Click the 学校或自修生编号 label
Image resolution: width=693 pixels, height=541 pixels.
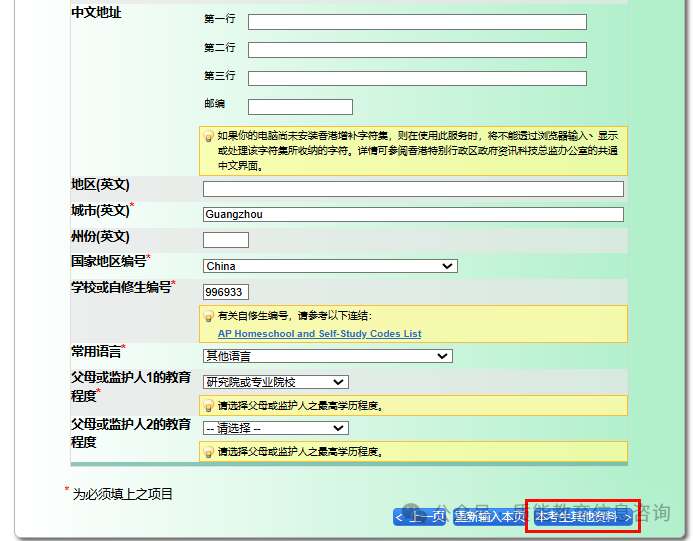pyautogui.click(x=122, y=287)
